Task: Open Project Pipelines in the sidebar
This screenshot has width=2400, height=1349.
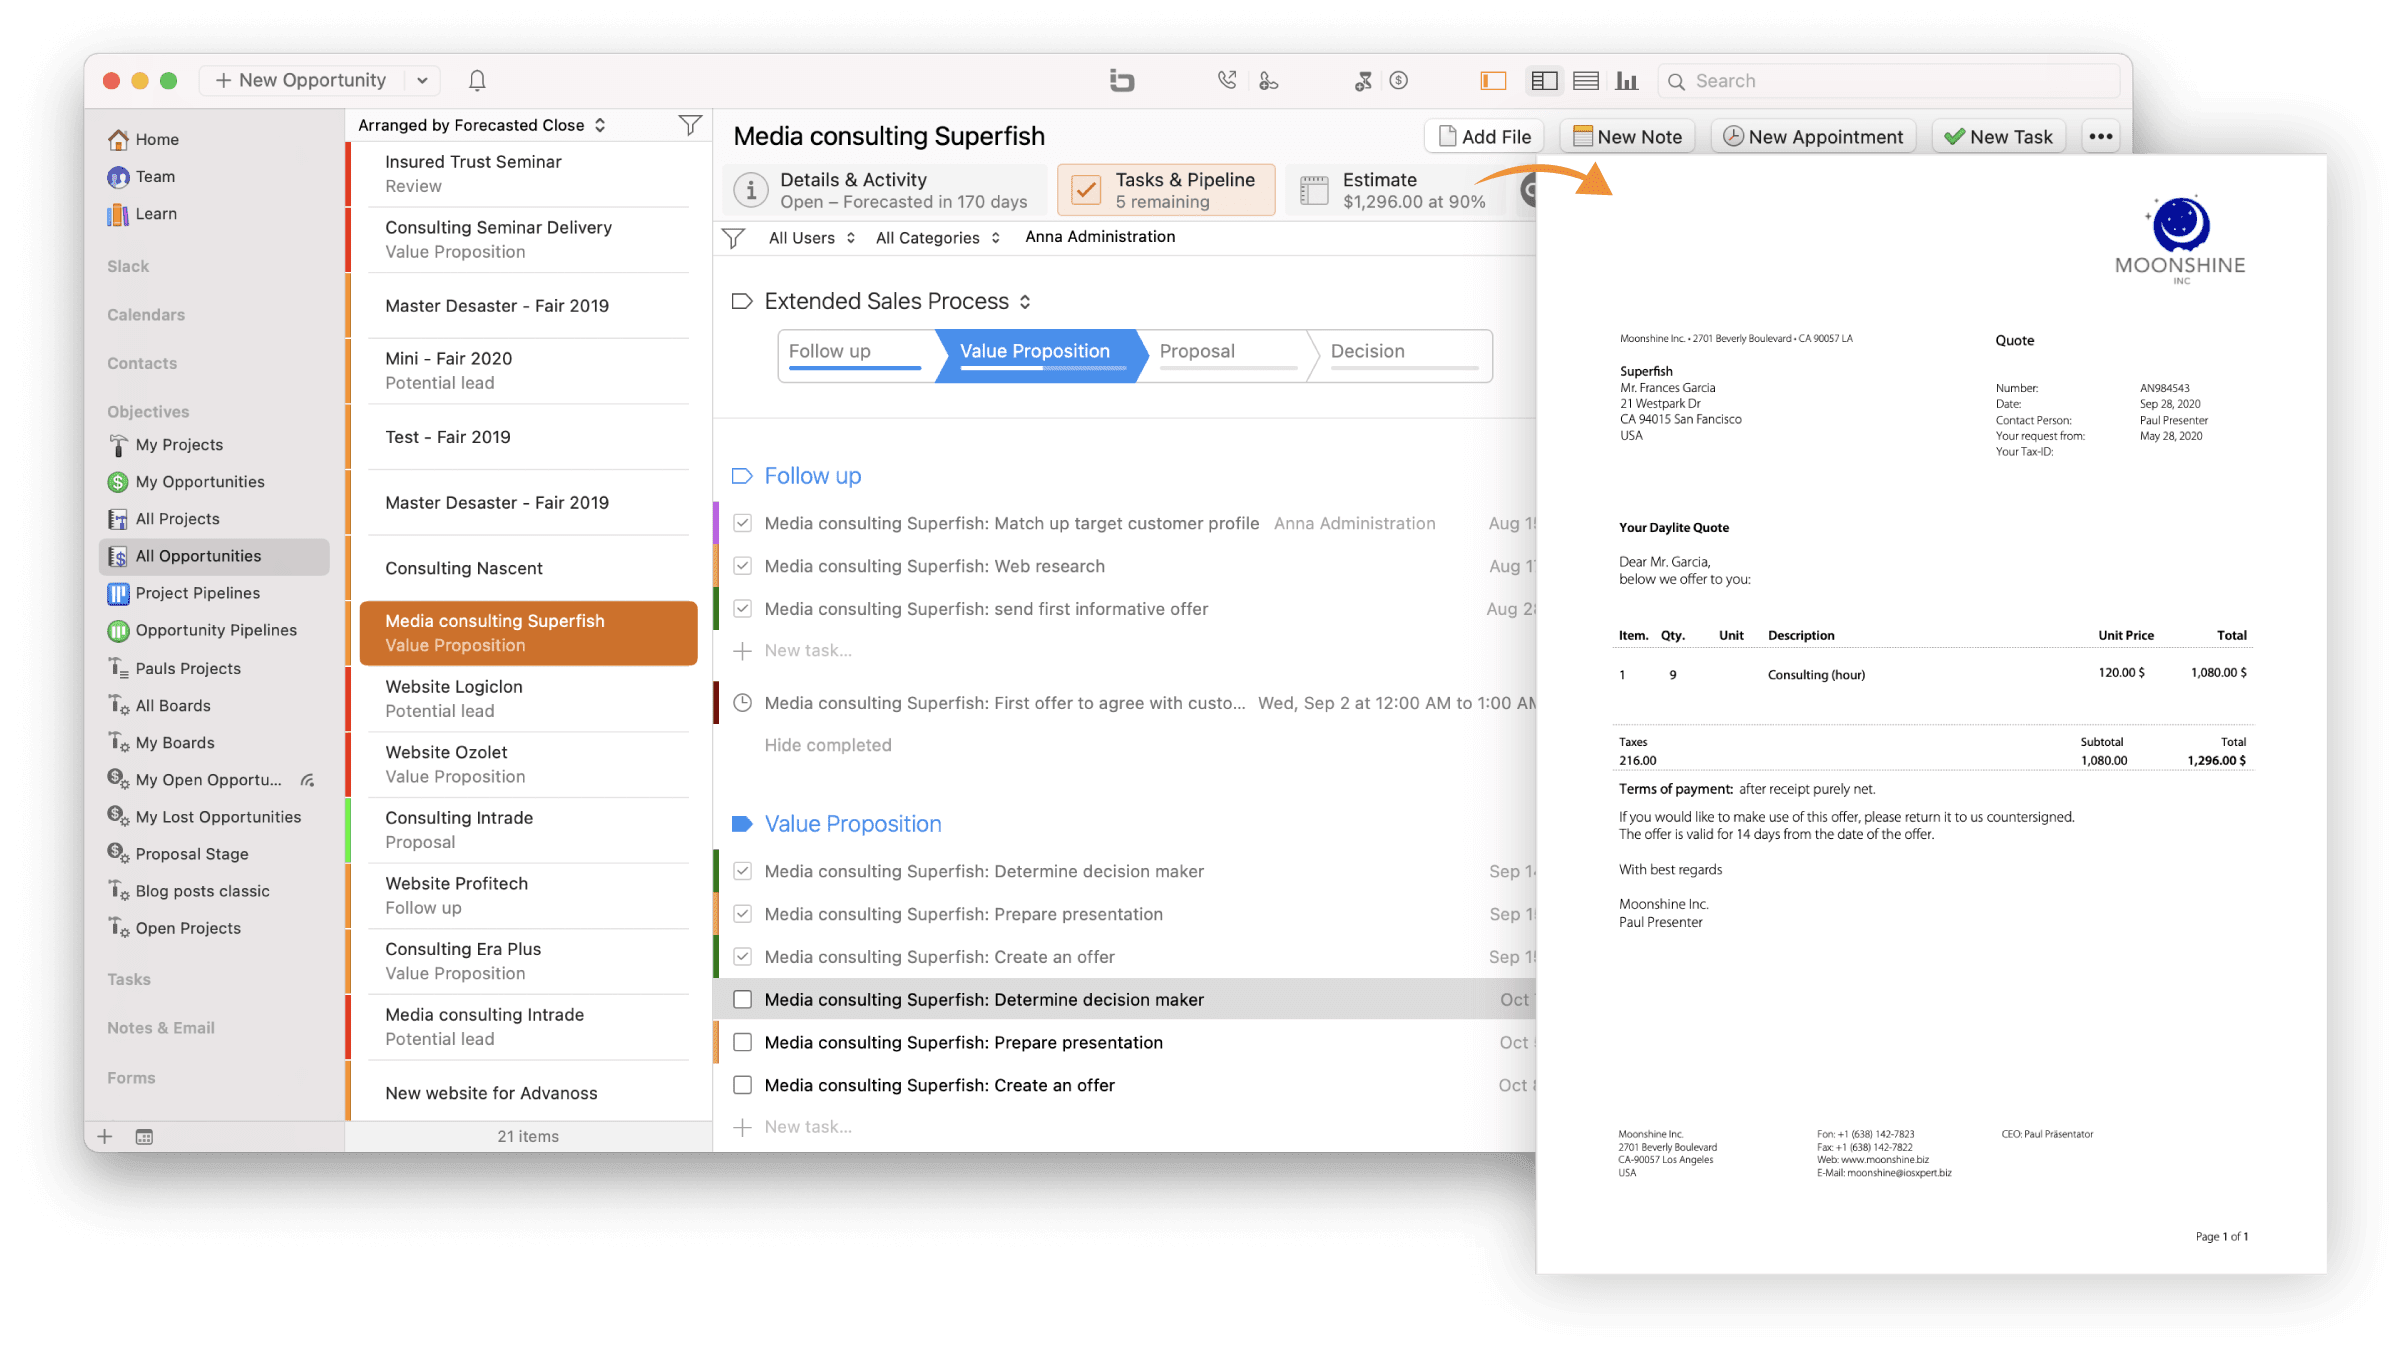Action: point(184,593)
